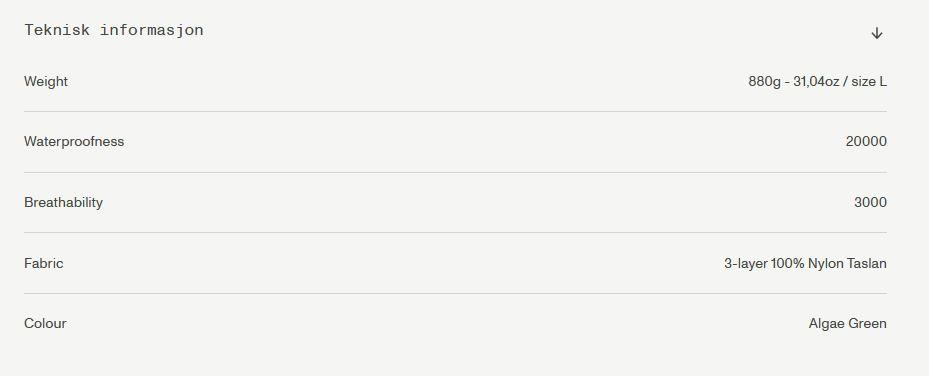Click the word informasjon in heading
The image size is (929, 376).
[152, 30]
